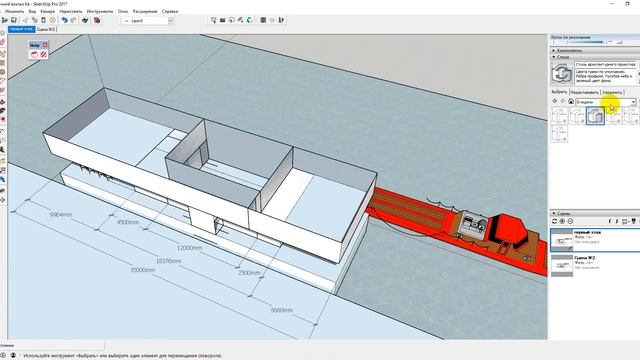This screenshot has width=640, height=360.
Task: Click the update style thumbnail with arrows
Action: tap(562, 73)
